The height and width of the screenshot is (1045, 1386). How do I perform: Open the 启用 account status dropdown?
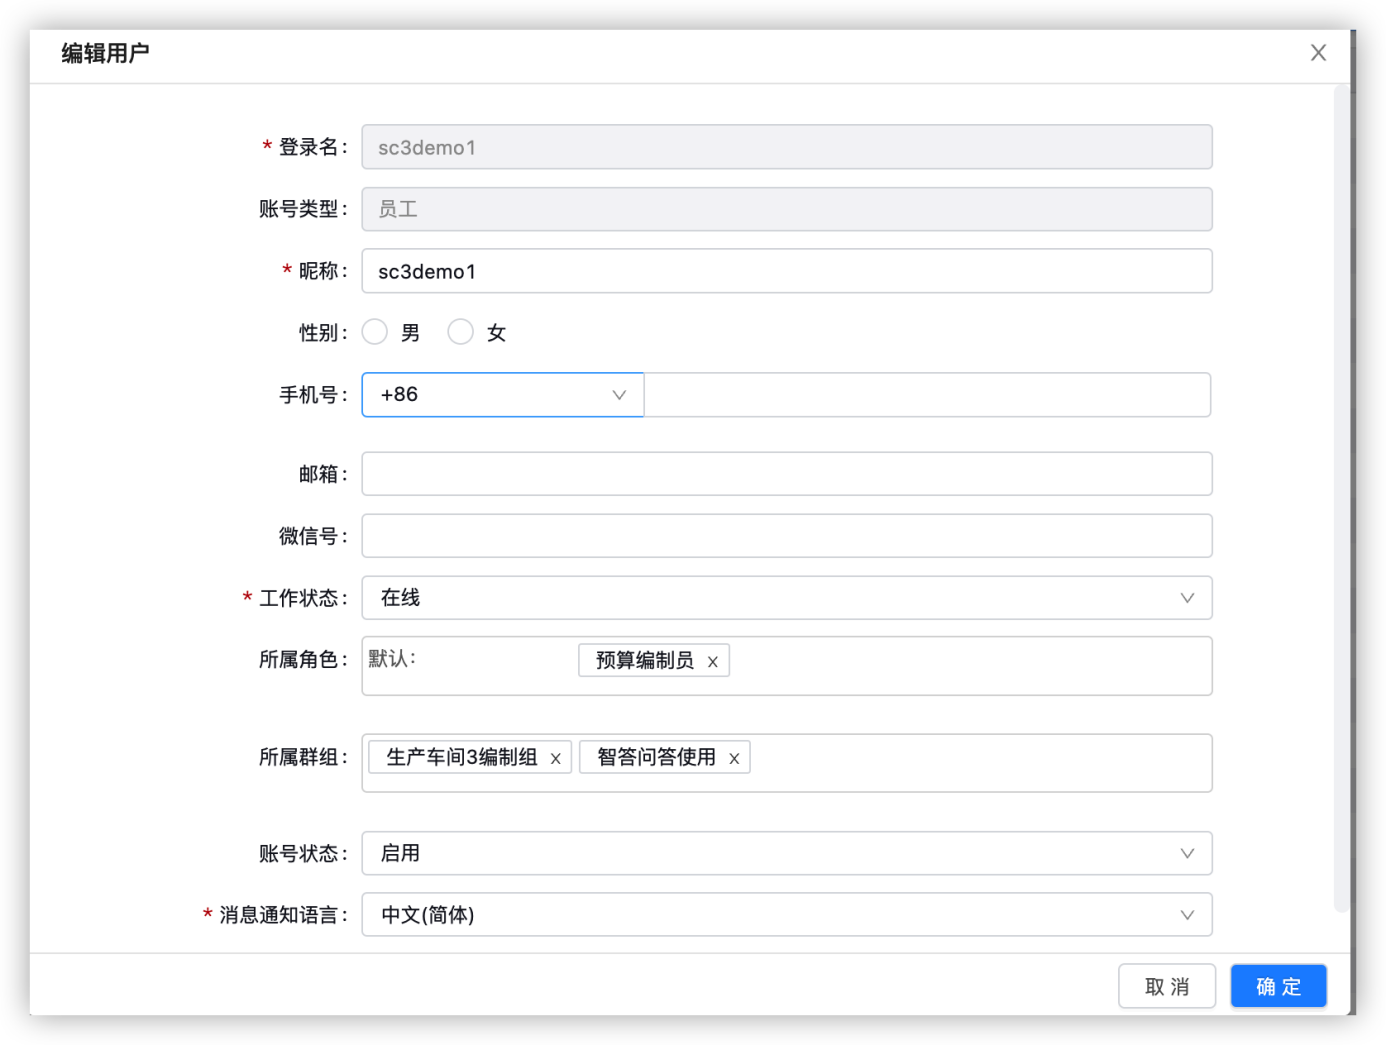[787, 853]
